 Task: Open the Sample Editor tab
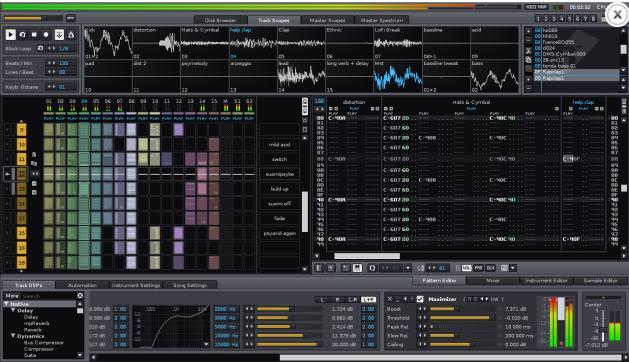[x=600, y=281]
